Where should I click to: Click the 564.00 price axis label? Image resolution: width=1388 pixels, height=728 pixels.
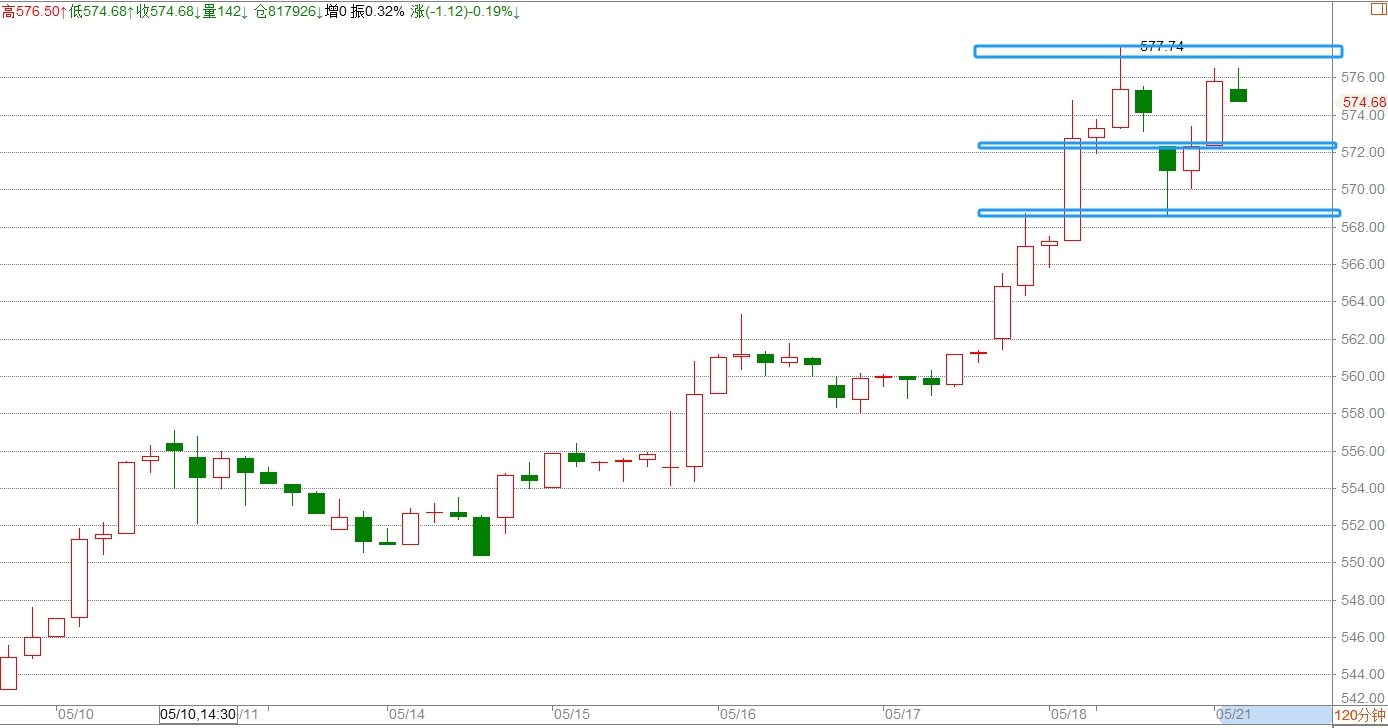click(1363, 301)
